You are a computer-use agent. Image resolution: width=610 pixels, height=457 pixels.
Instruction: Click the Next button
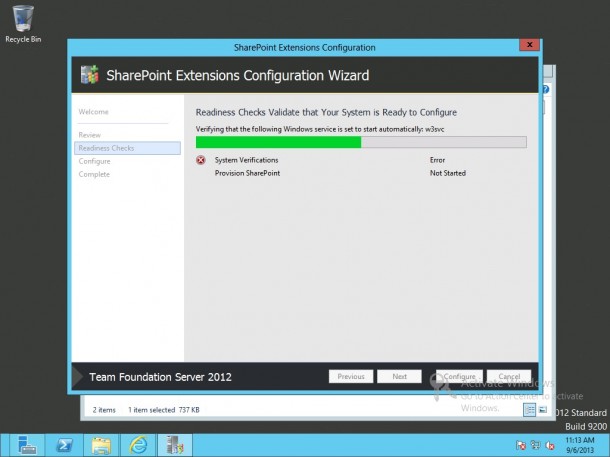399,376
